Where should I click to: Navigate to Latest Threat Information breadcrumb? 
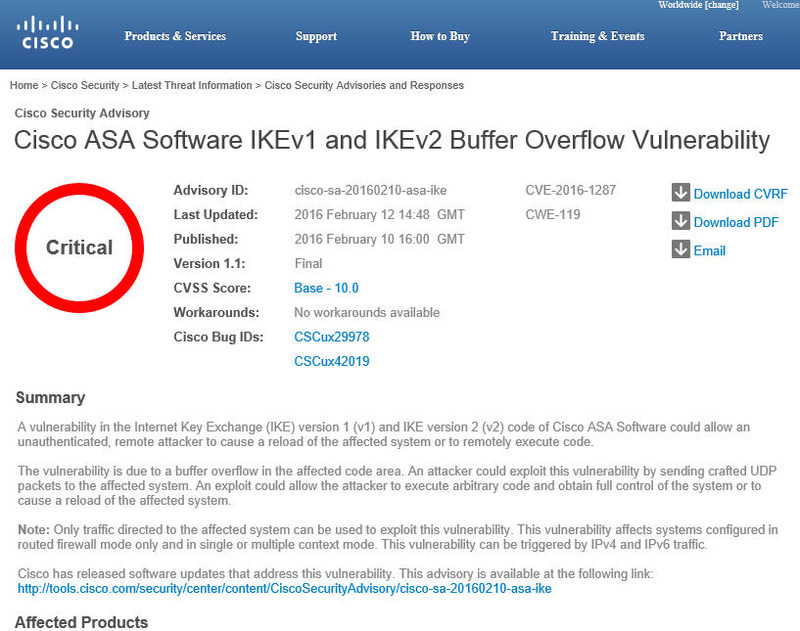click(193, 86)
